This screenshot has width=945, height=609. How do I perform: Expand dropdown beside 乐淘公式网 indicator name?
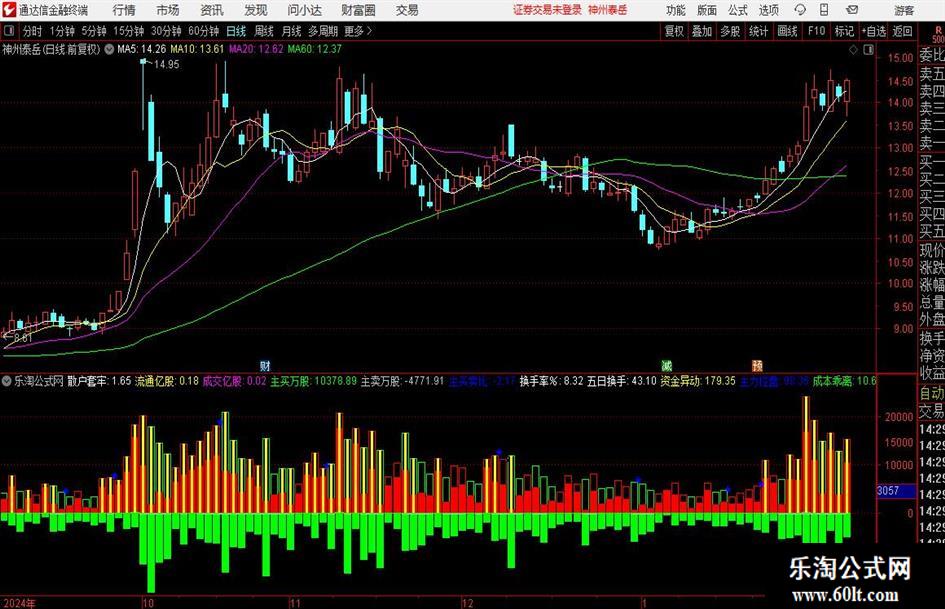click(x=7, y=381)
